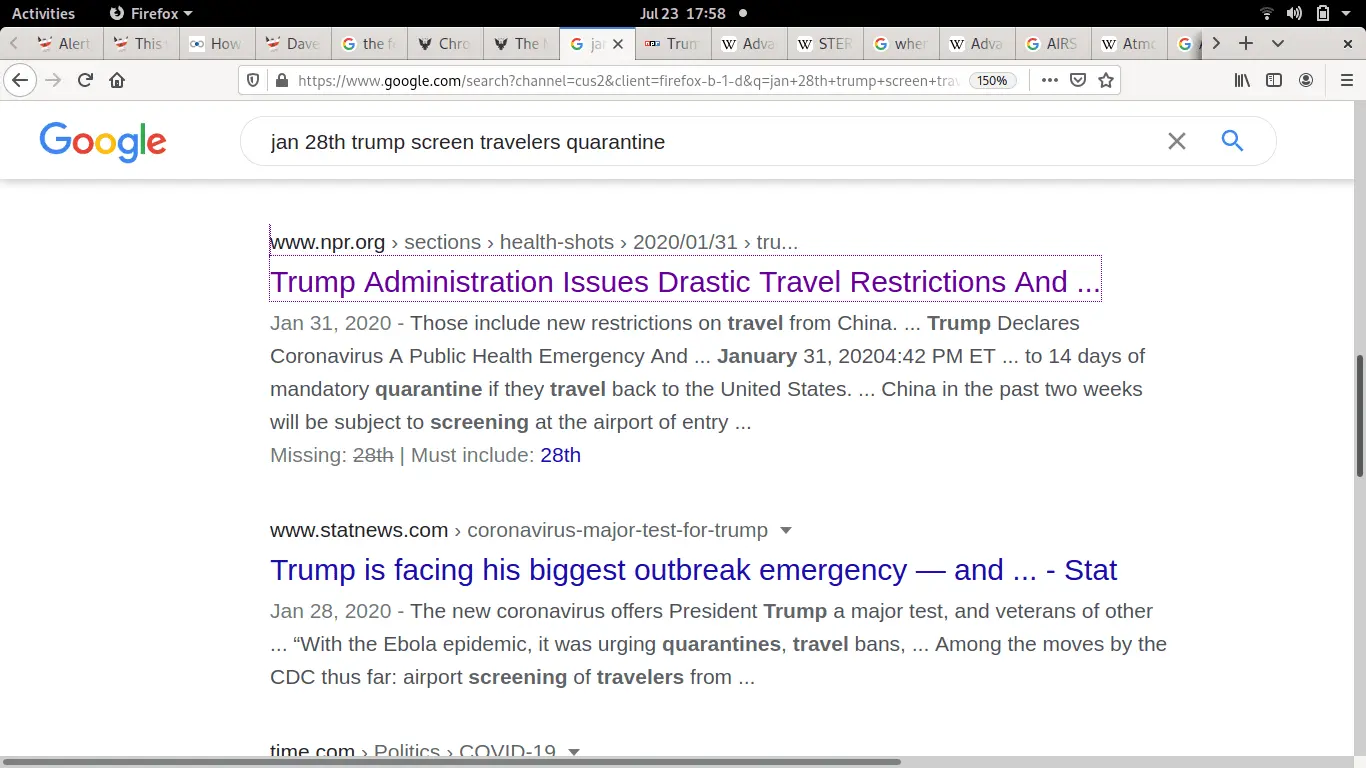The height and width of the screenshot is (768, 1366).
Task: Switch to the Trump browser tab
Action: tap(672, 44)
